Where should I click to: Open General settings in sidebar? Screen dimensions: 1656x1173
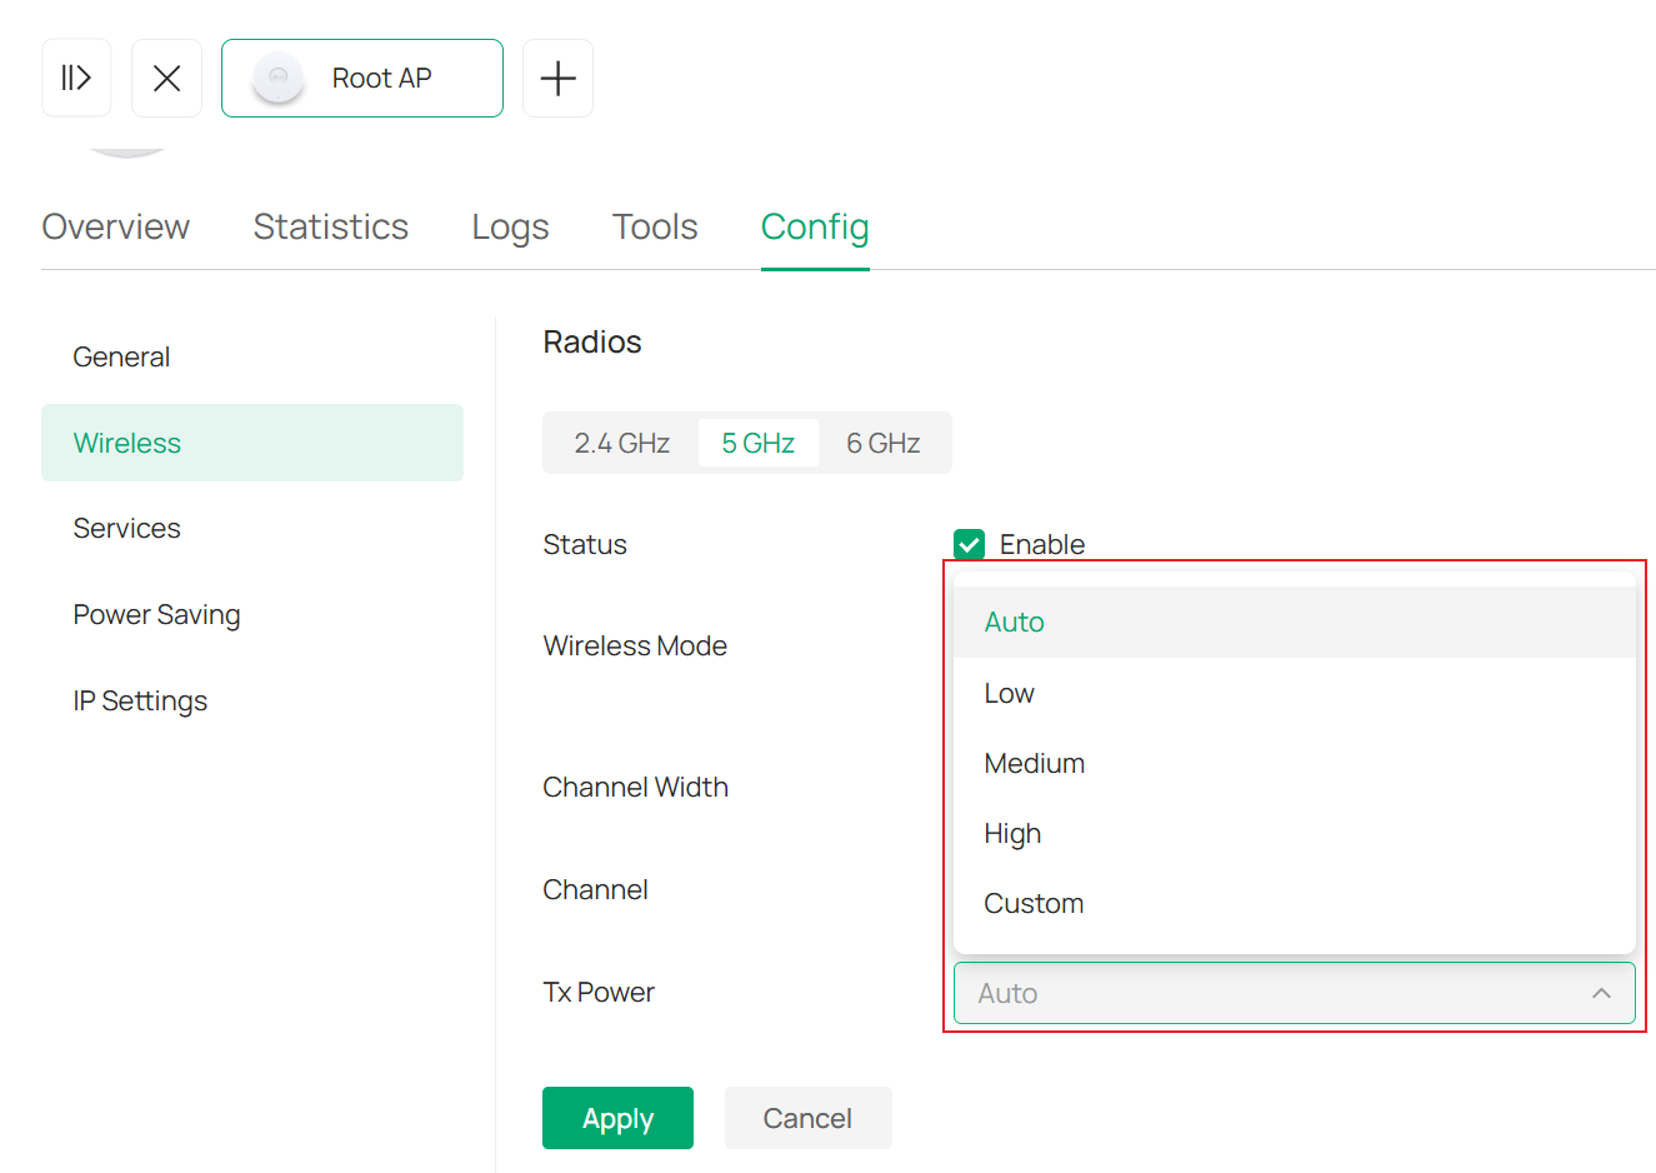(252, 357)
